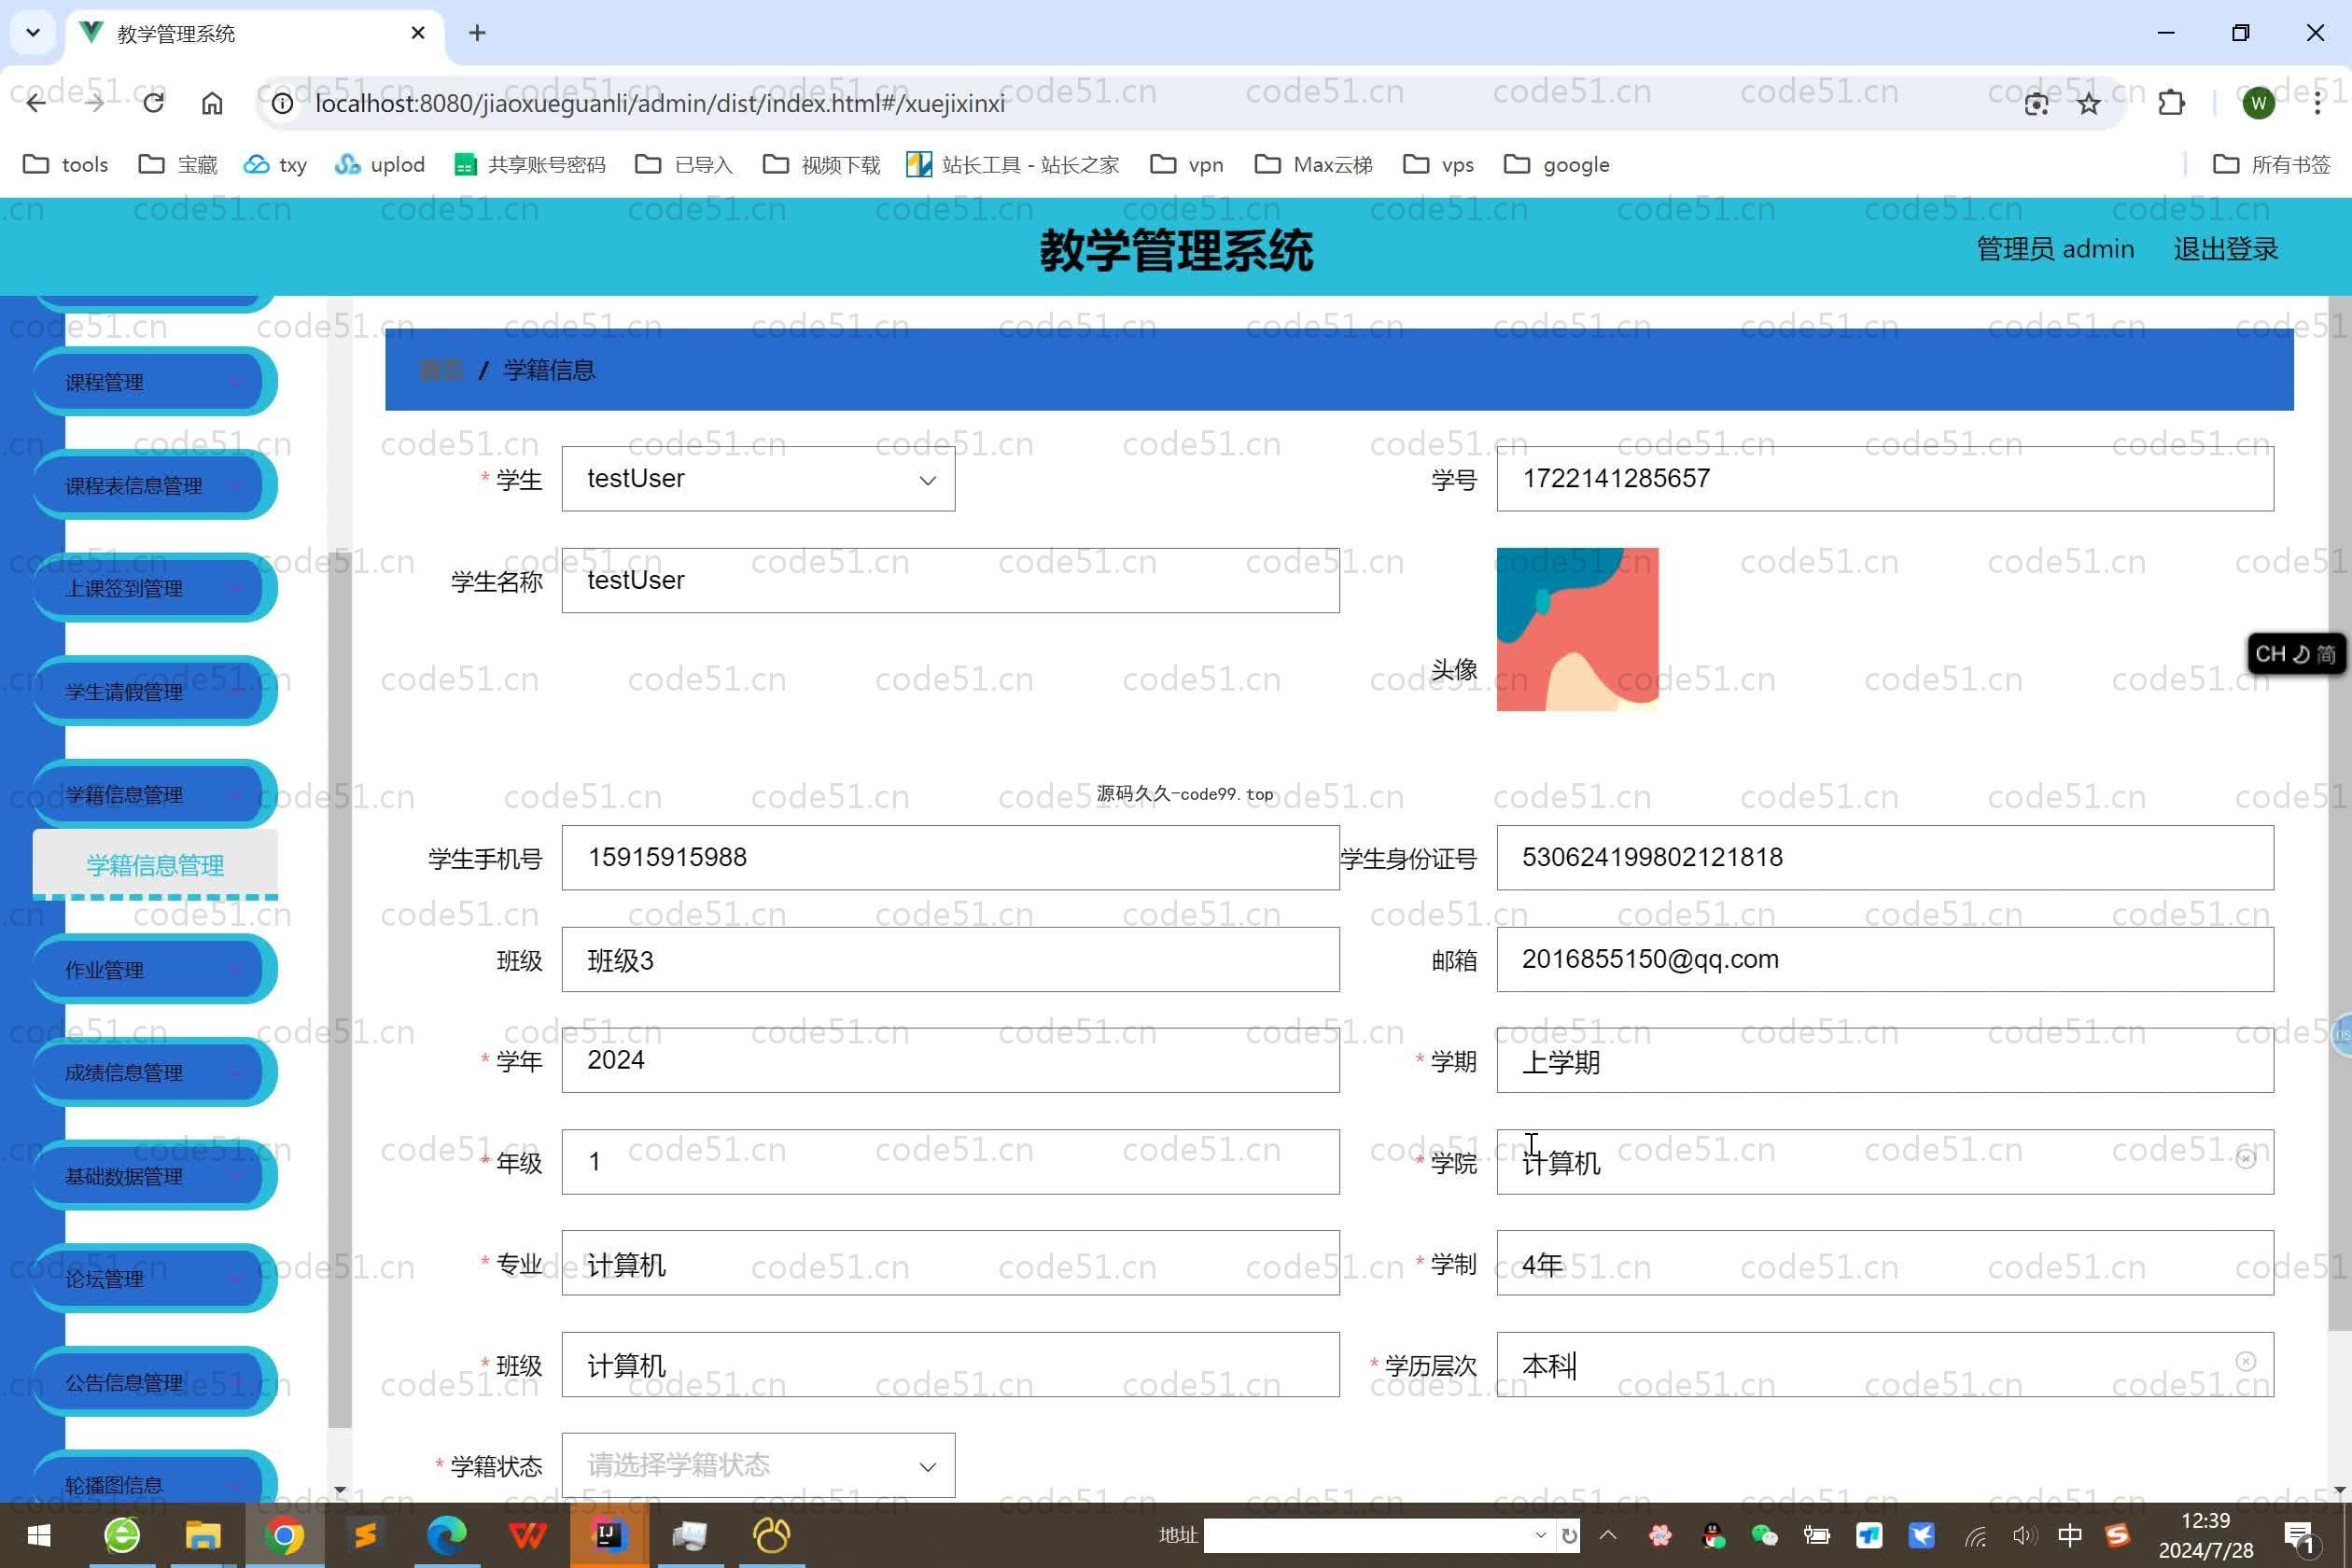Expand the 公告信息管理 sidebar menu

153,1382
